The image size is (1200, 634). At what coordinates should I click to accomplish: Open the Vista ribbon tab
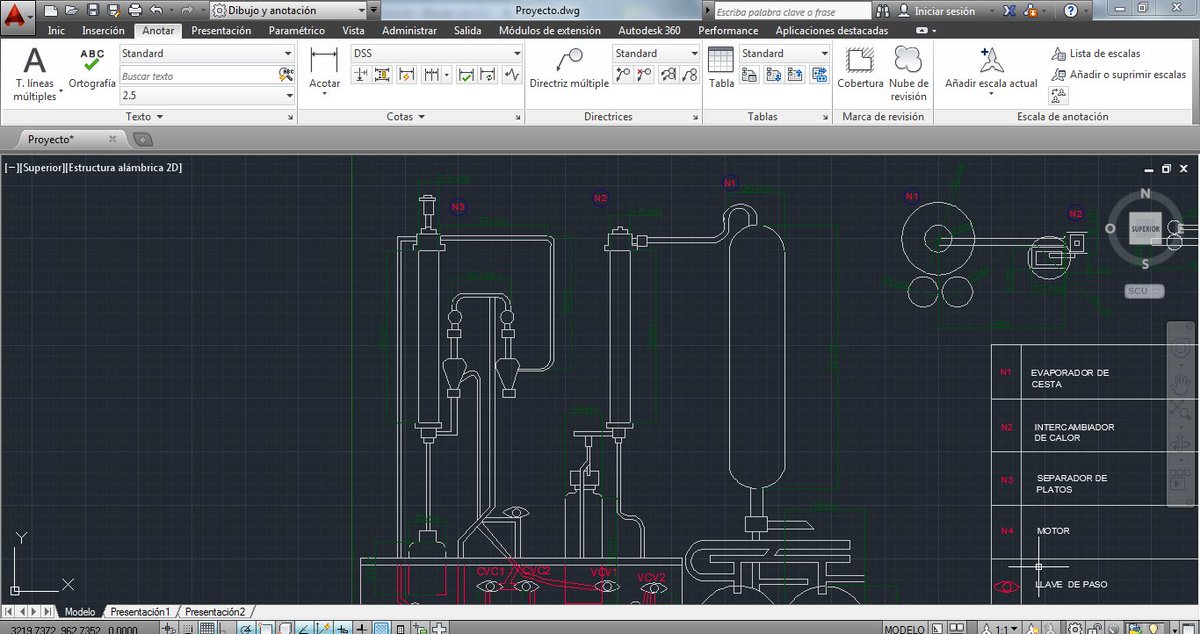[353, 31]
